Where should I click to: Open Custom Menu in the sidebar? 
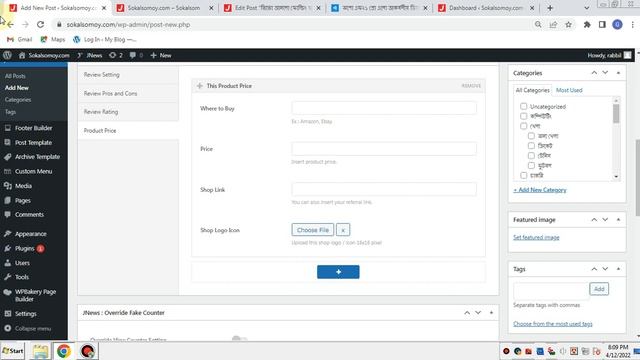(33, 171)
